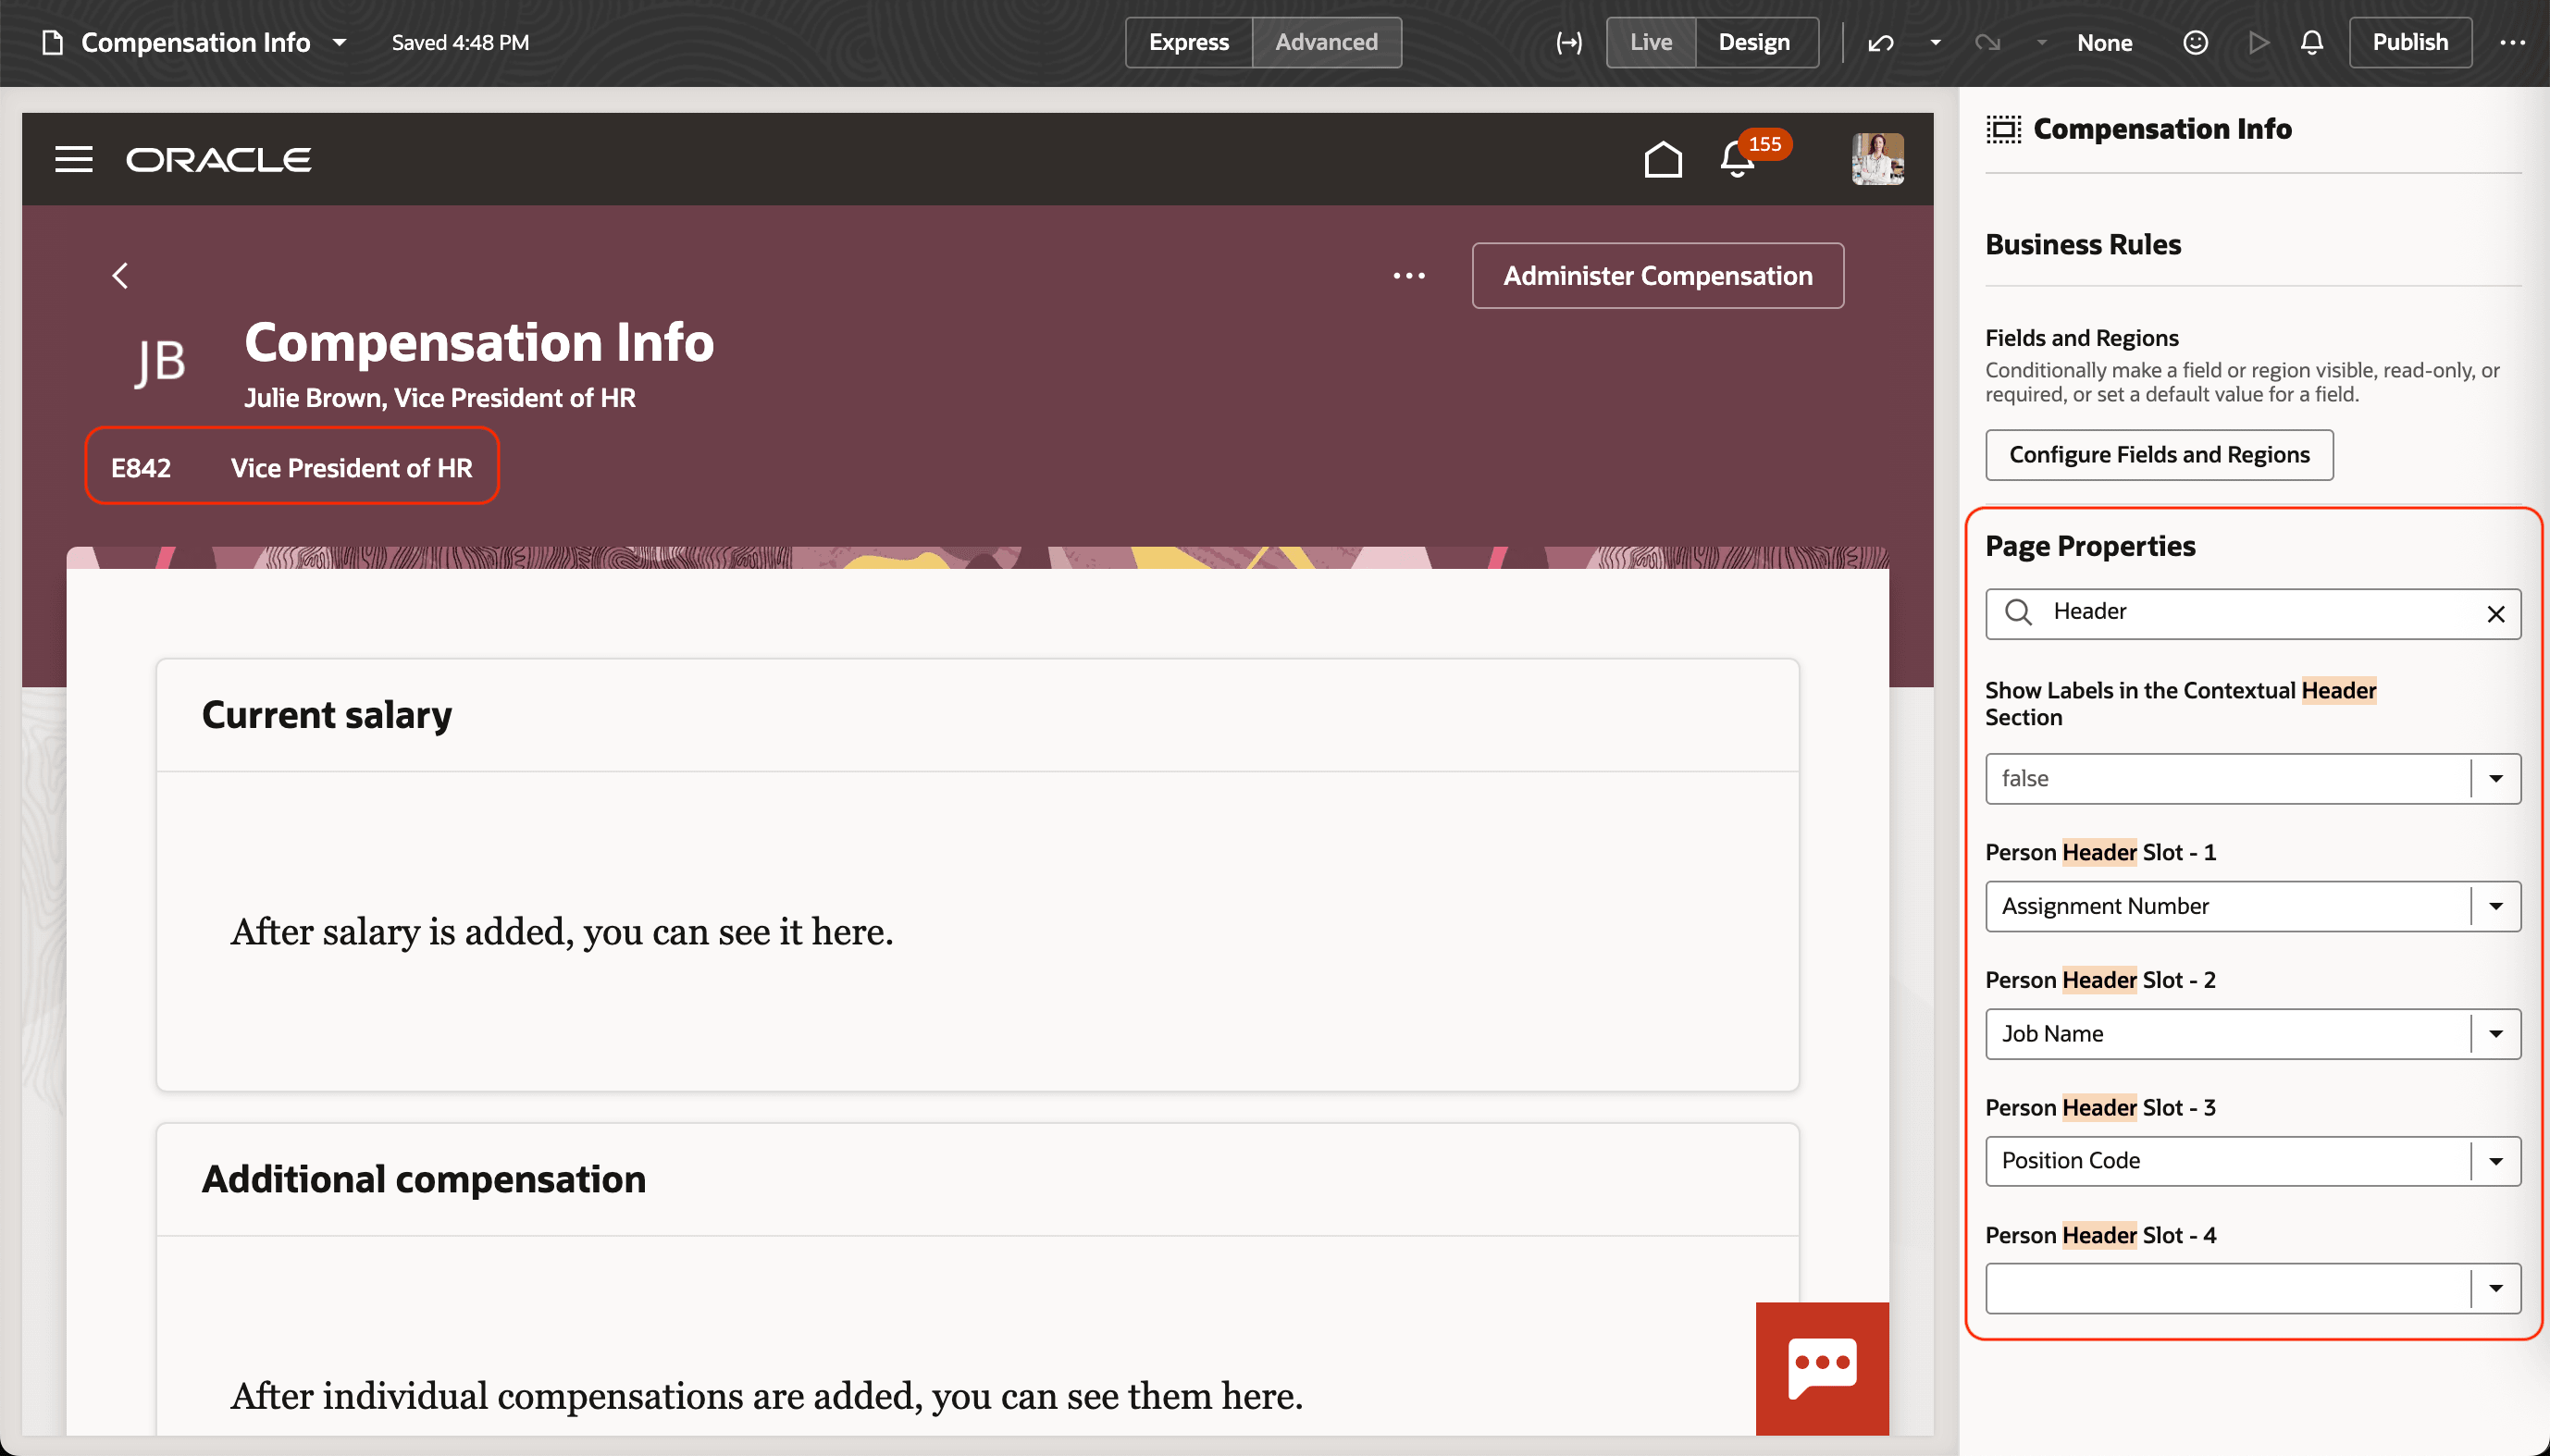Click the preview play icon near Publish
The image size is (2550, 1456).
pos(2257,42)
